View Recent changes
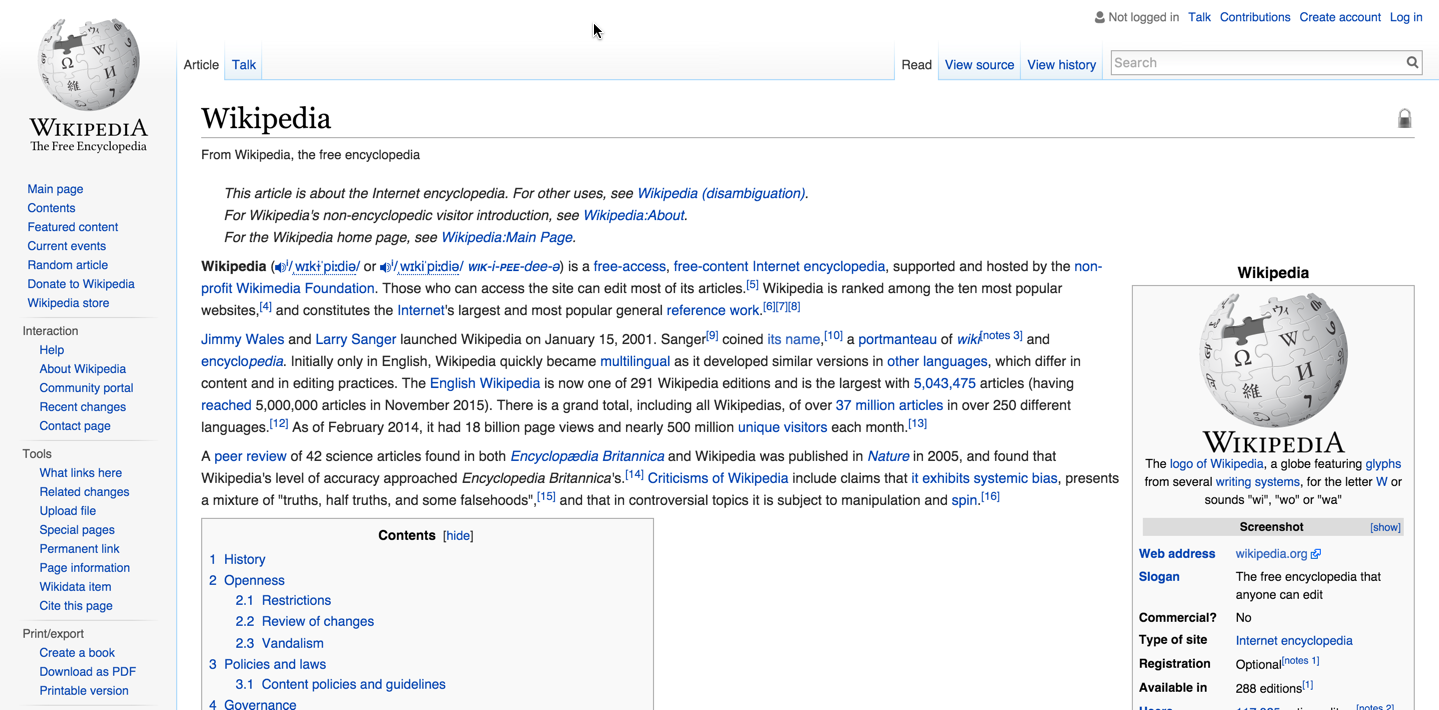 [82, 407]
